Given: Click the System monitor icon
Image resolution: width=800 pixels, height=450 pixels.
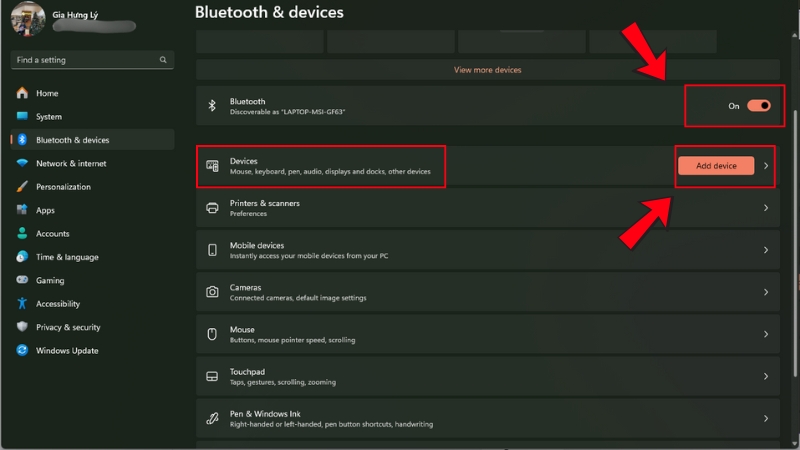Looking at the screenshot, I should pyautogui.click(x=22, y=116).
